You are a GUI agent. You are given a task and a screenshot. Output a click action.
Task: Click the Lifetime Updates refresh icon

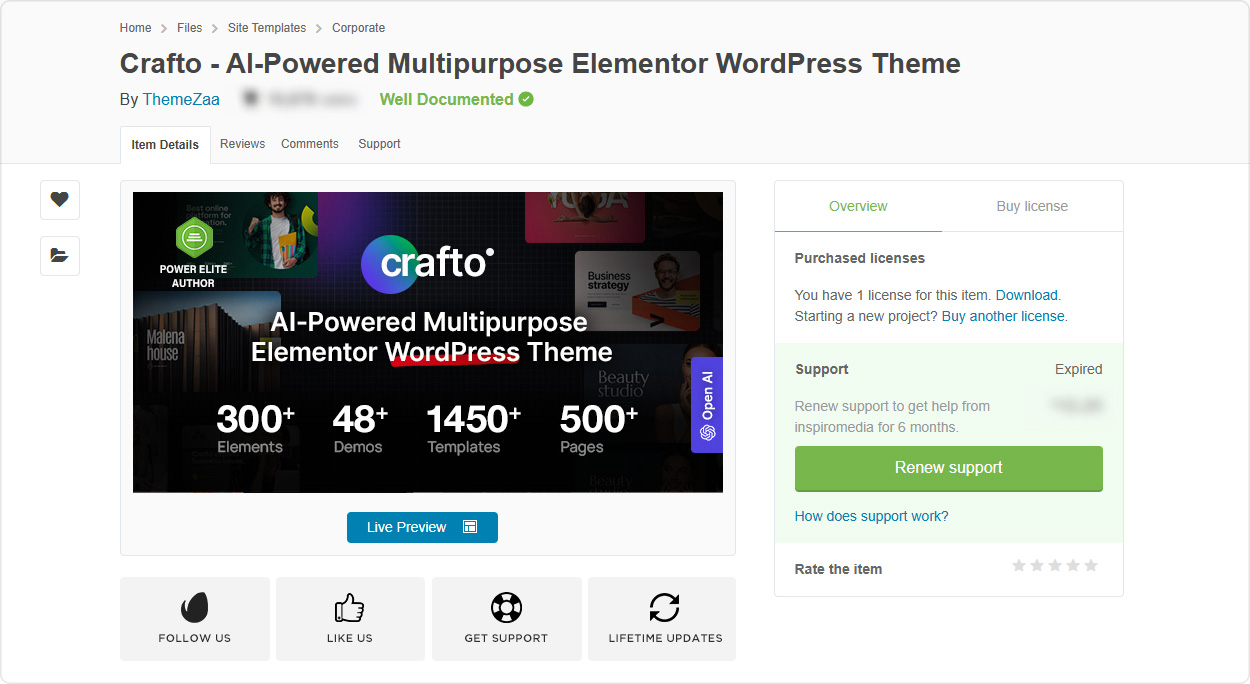click(664, 607)
